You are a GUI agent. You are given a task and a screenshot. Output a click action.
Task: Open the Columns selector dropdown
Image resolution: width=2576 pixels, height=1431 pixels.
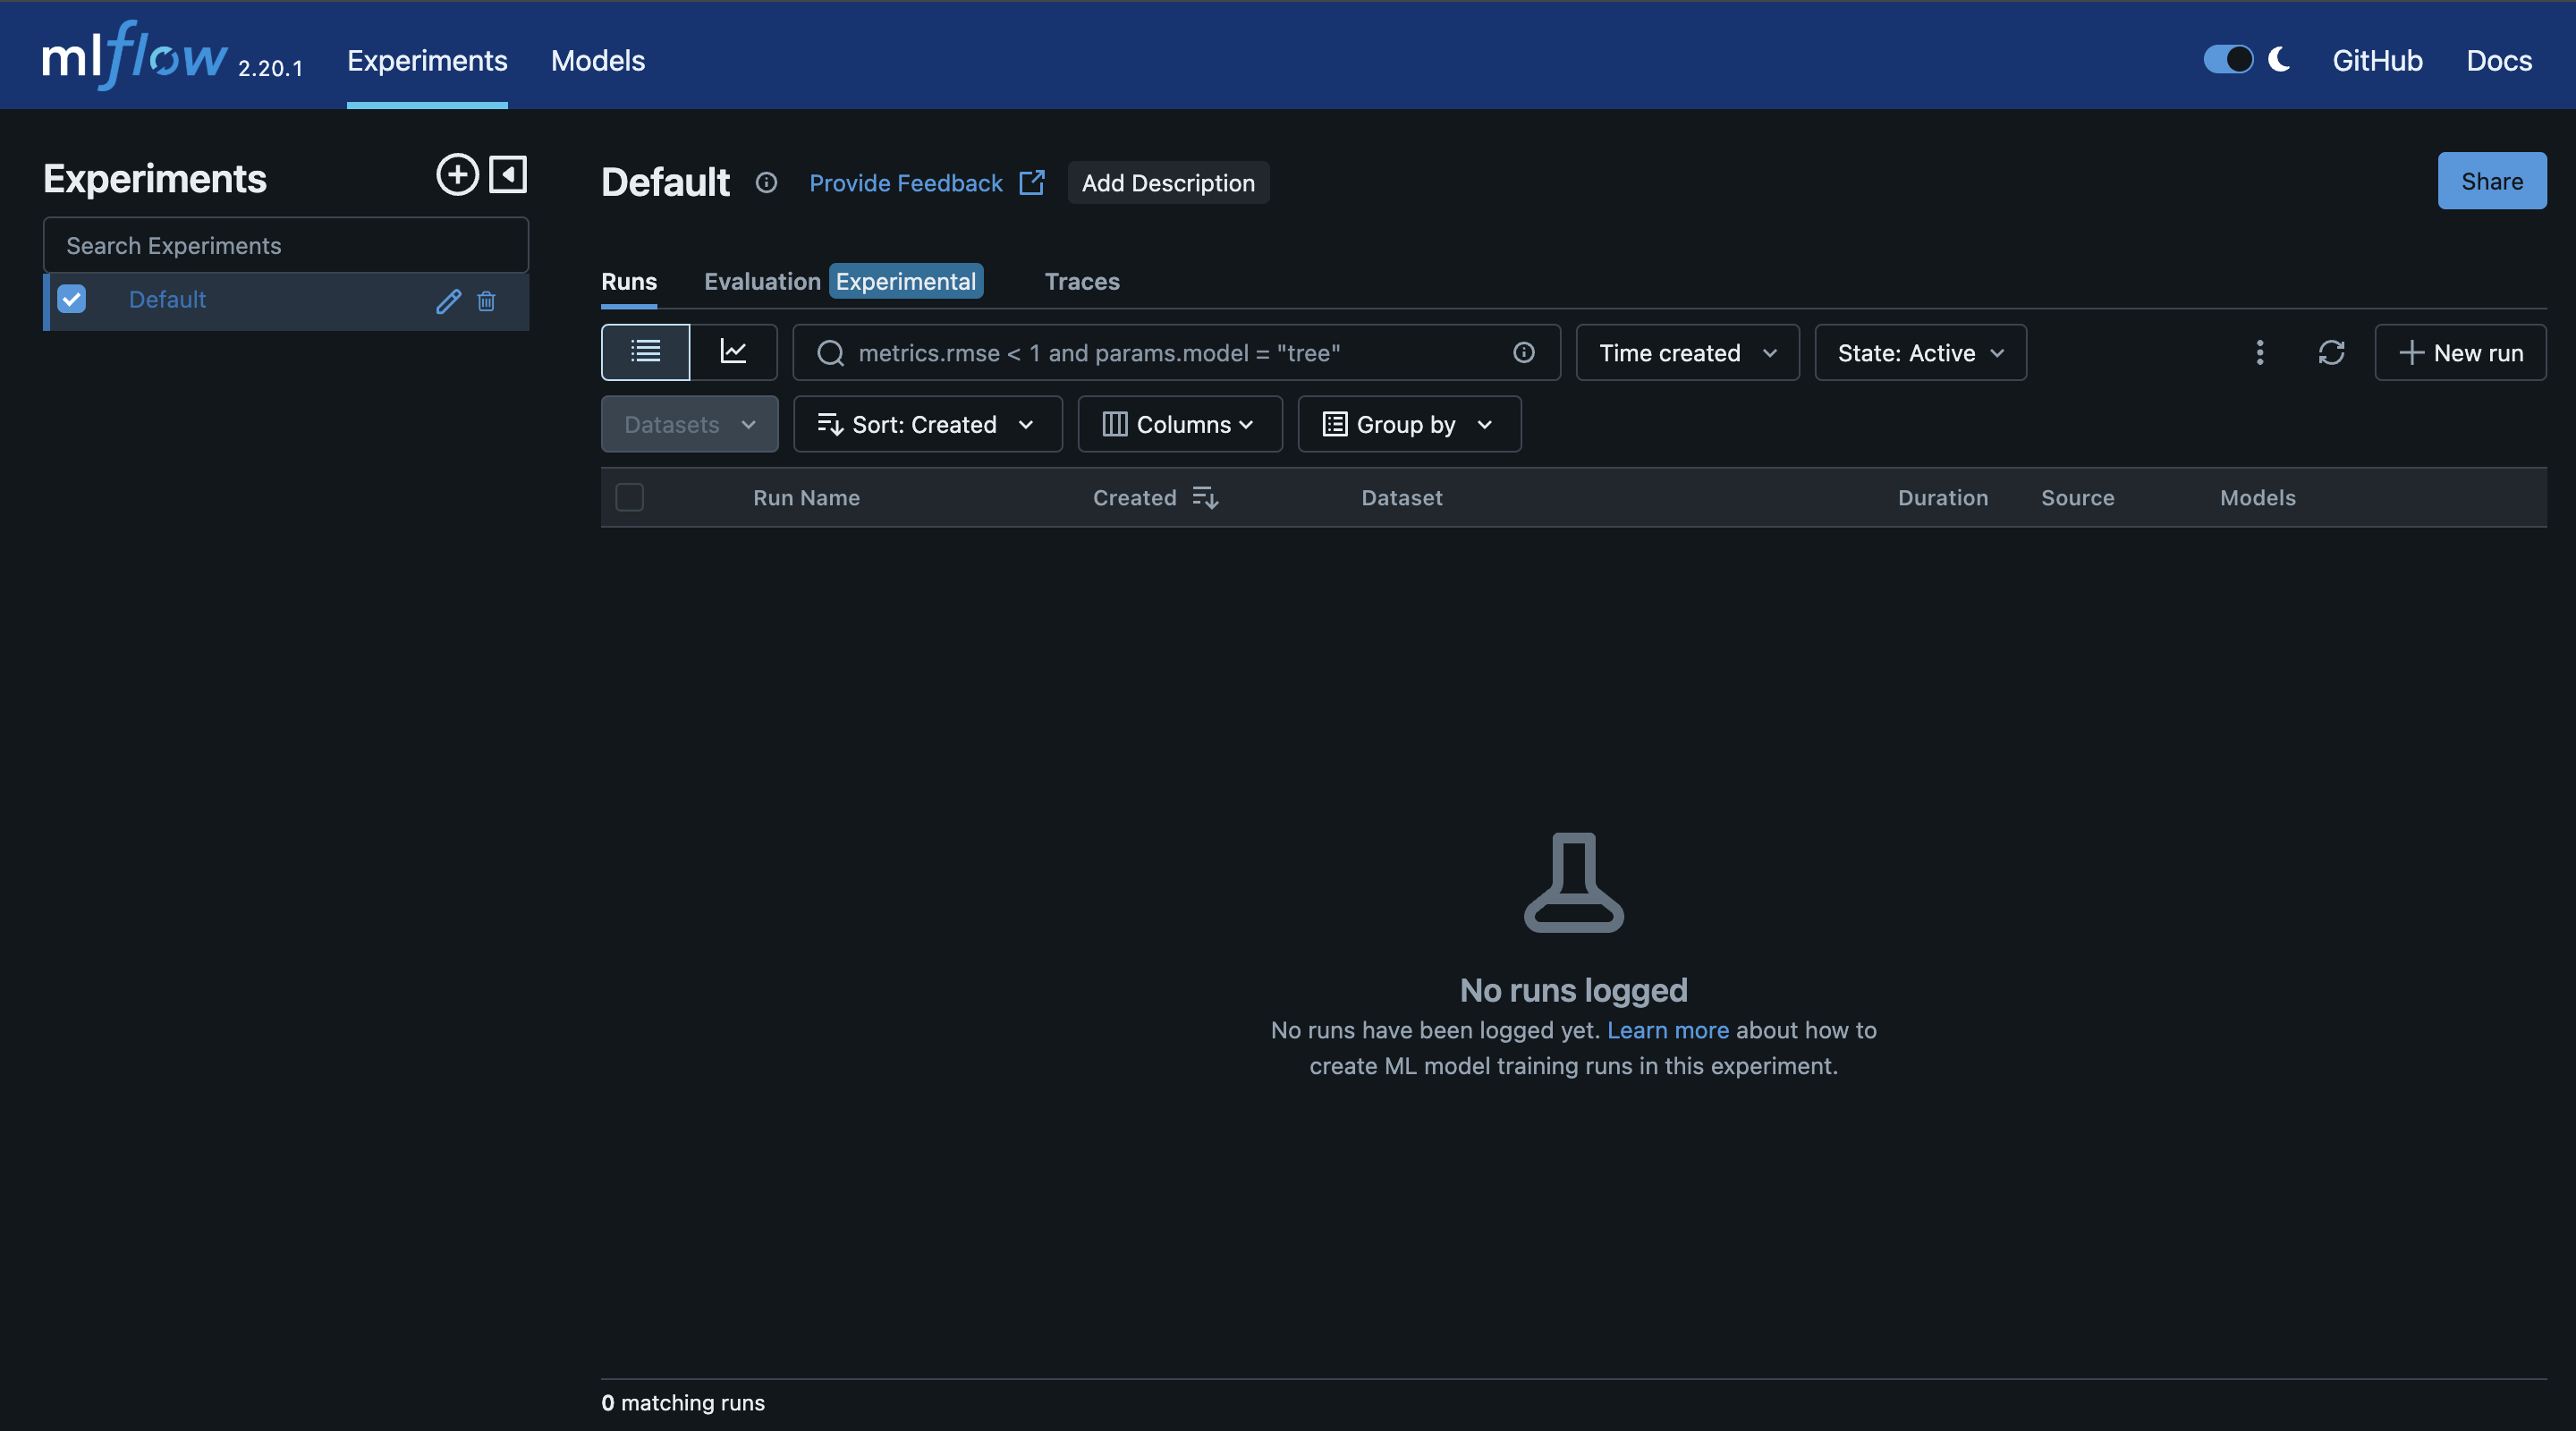1179,424
